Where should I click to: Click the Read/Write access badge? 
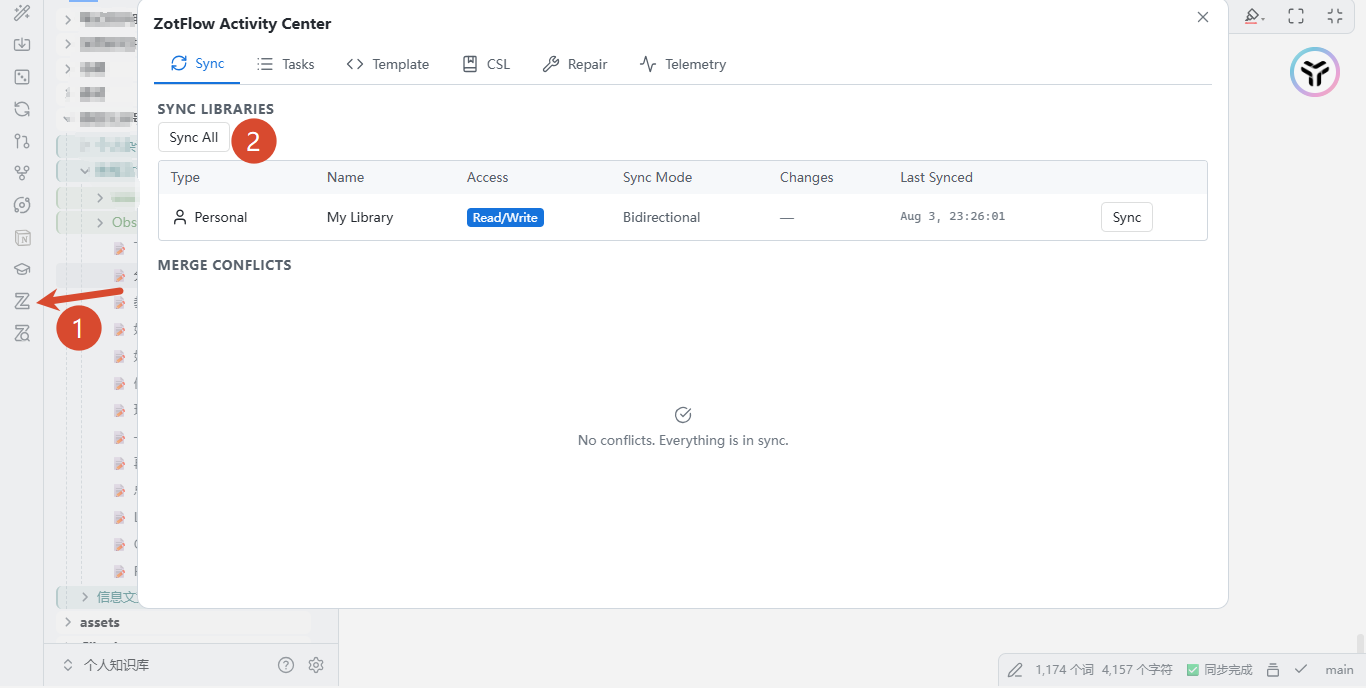click(505, 217)
